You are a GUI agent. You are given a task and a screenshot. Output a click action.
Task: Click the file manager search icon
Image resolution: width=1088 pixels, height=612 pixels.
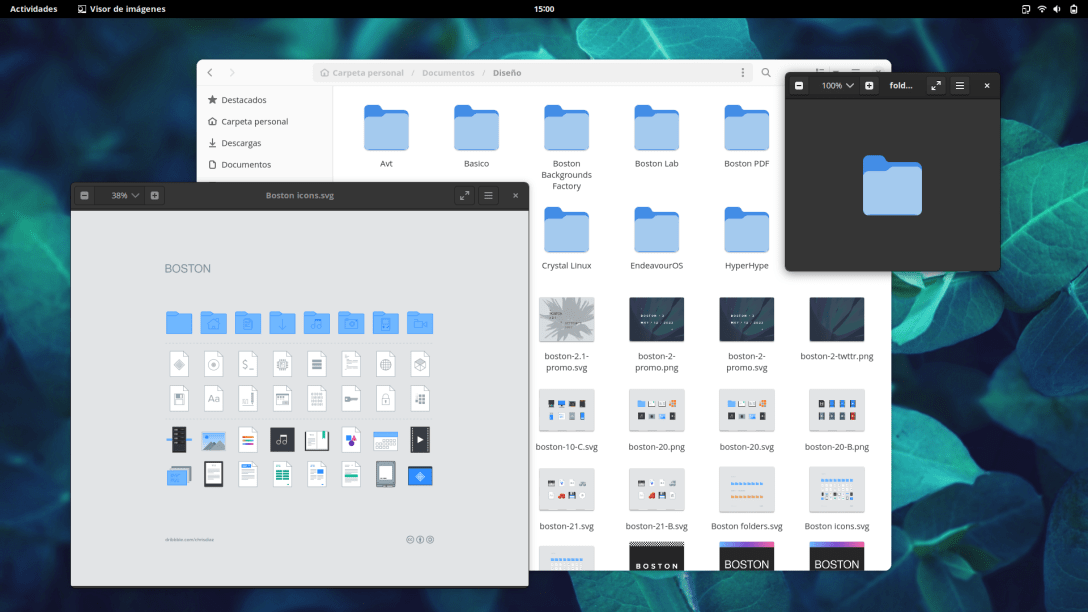[766, 72]
